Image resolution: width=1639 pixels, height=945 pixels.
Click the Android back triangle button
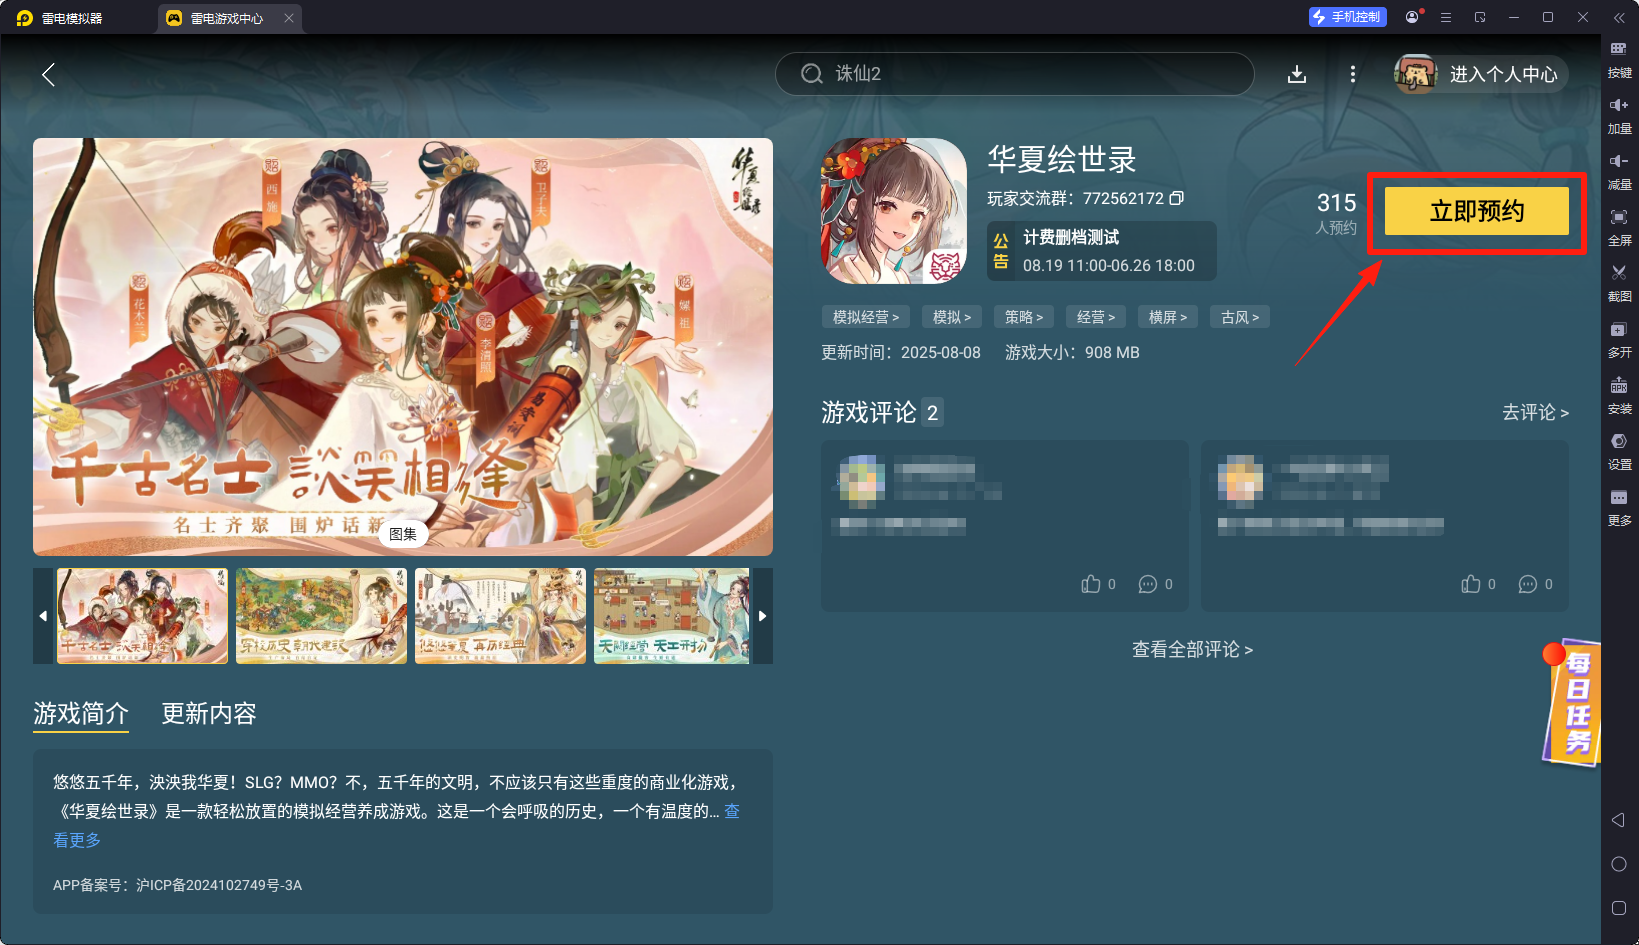click(1618, 820)
